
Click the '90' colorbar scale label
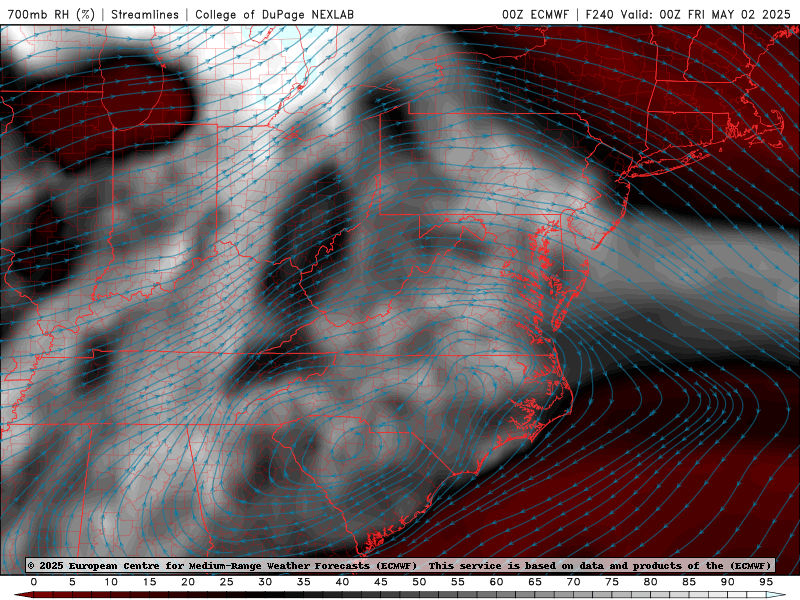(x=728, y=582)
